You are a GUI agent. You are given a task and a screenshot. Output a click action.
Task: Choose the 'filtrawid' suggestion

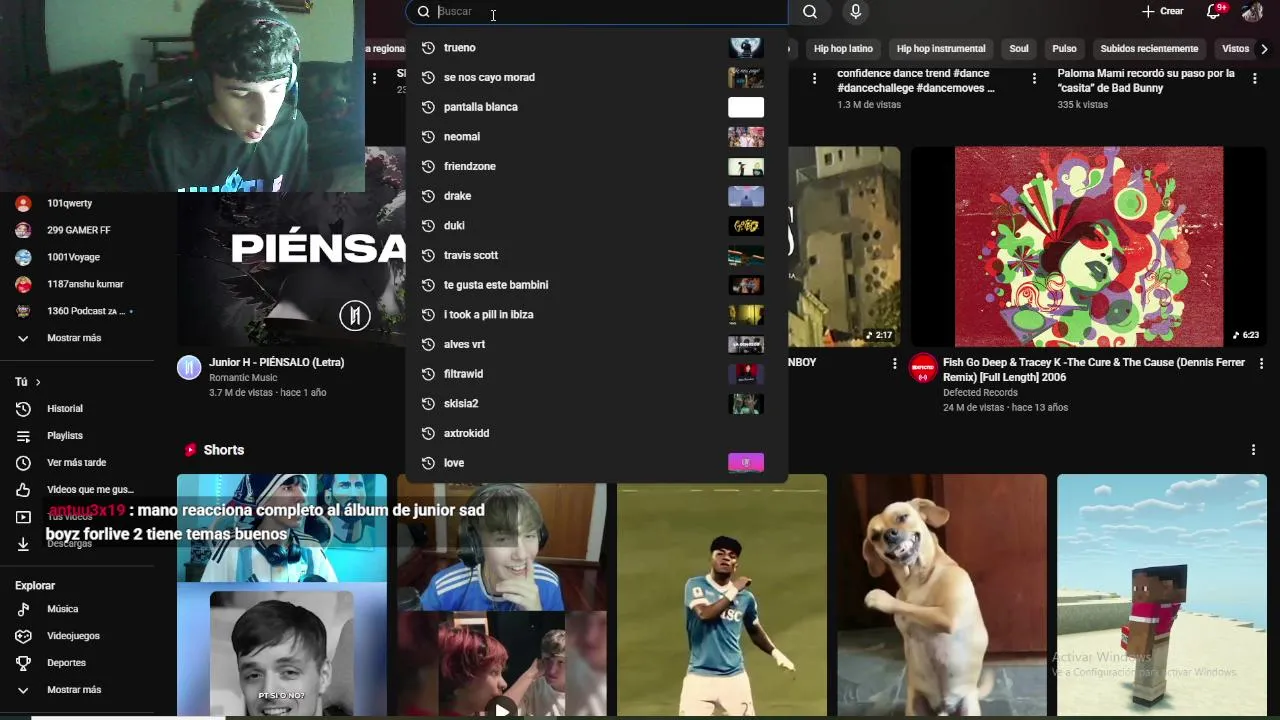597,374
